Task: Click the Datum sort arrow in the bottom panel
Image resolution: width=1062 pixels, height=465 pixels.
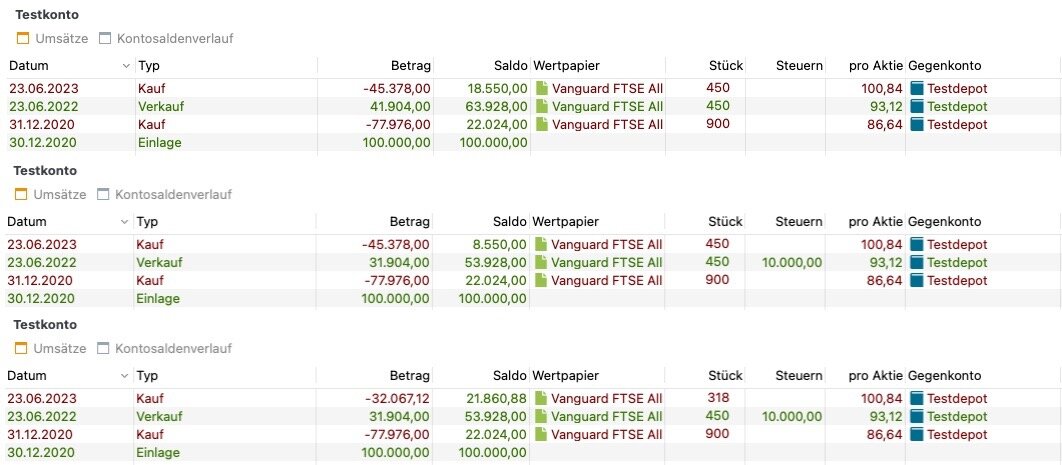Action: pos(126,376)
